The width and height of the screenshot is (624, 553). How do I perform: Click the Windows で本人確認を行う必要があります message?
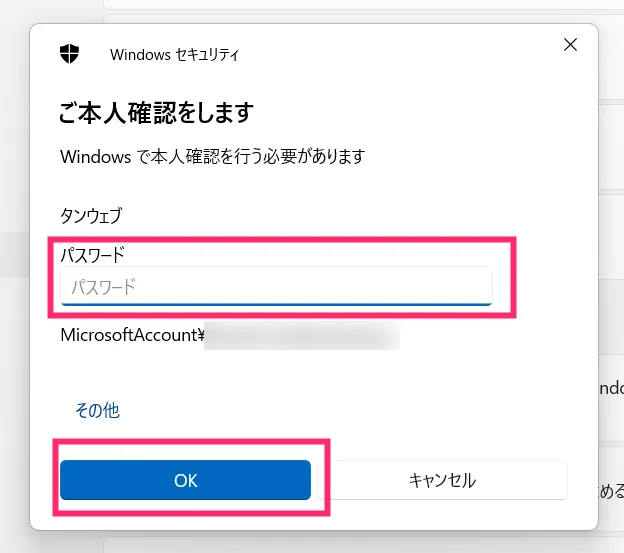click(213, 156)
